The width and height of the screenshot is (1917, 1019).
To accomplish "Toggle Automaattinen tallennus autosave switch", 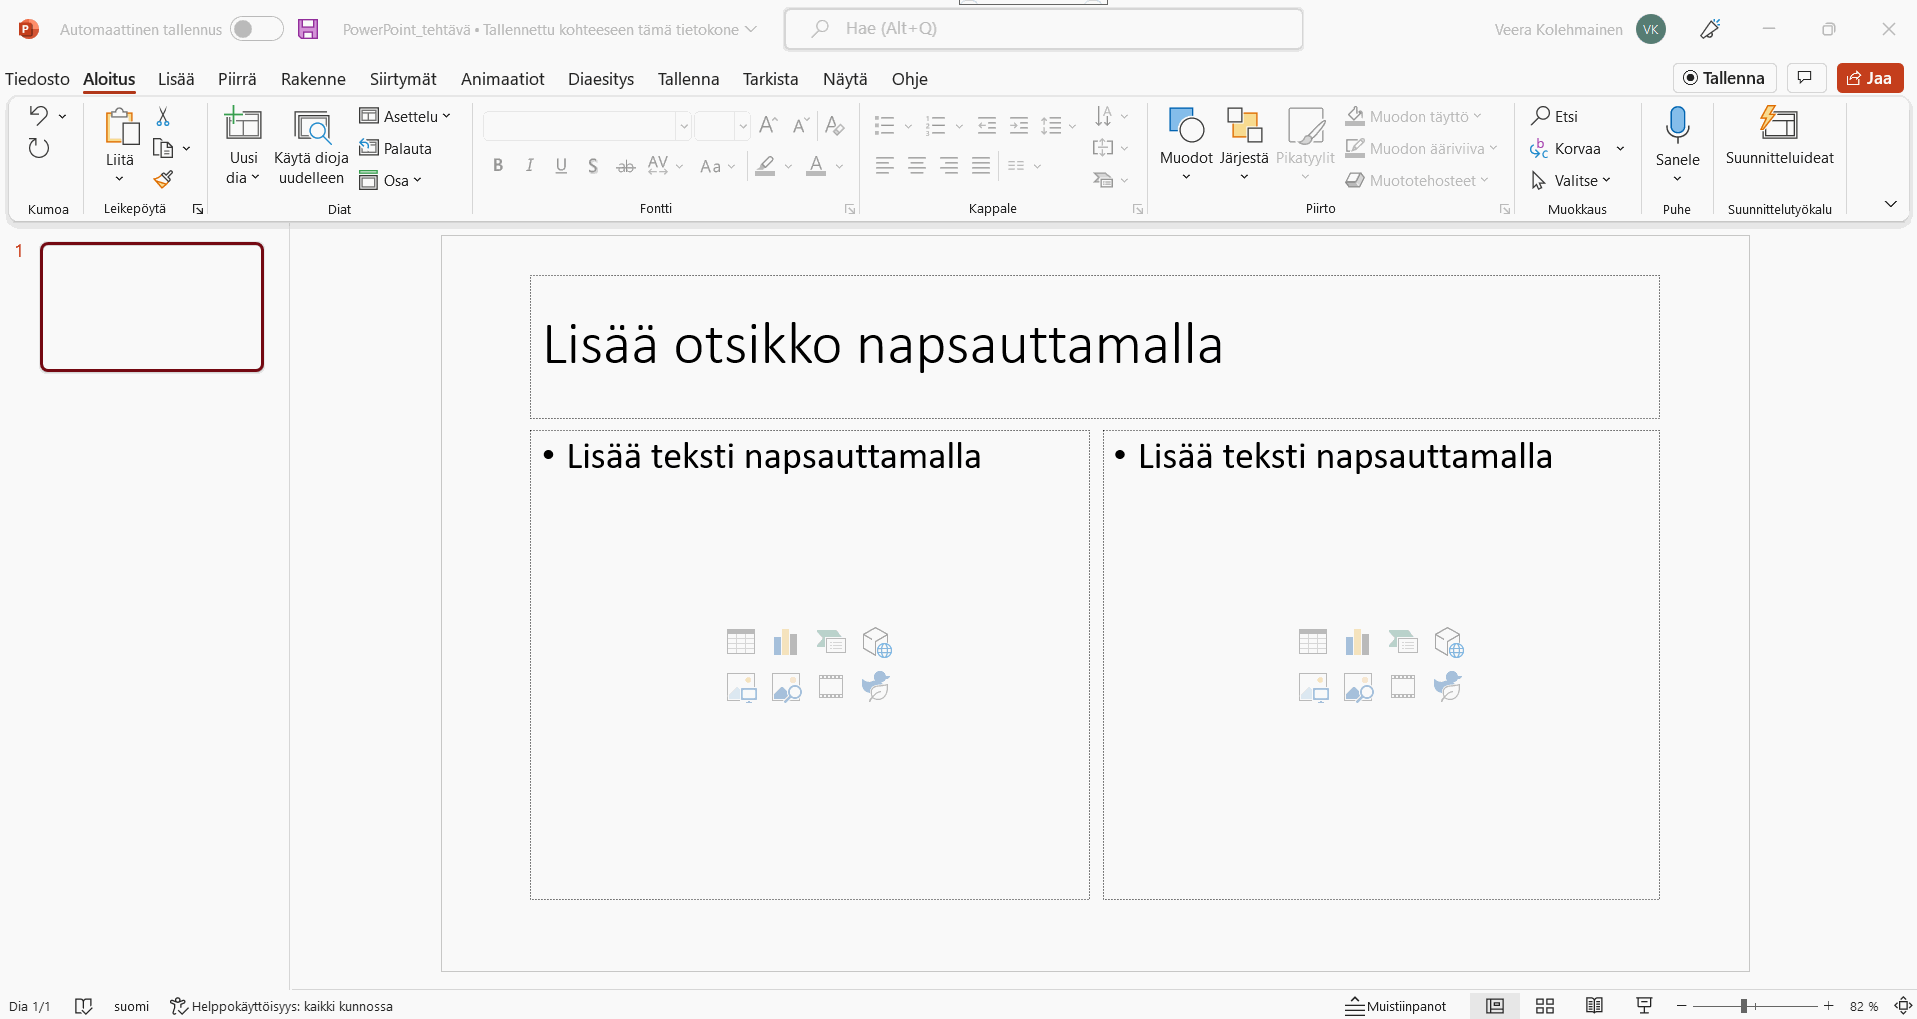I will [x=256, y=29].
